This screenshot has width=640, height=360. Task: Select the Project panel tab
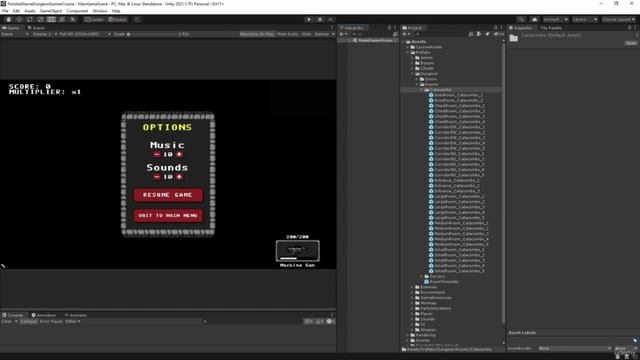412,28
